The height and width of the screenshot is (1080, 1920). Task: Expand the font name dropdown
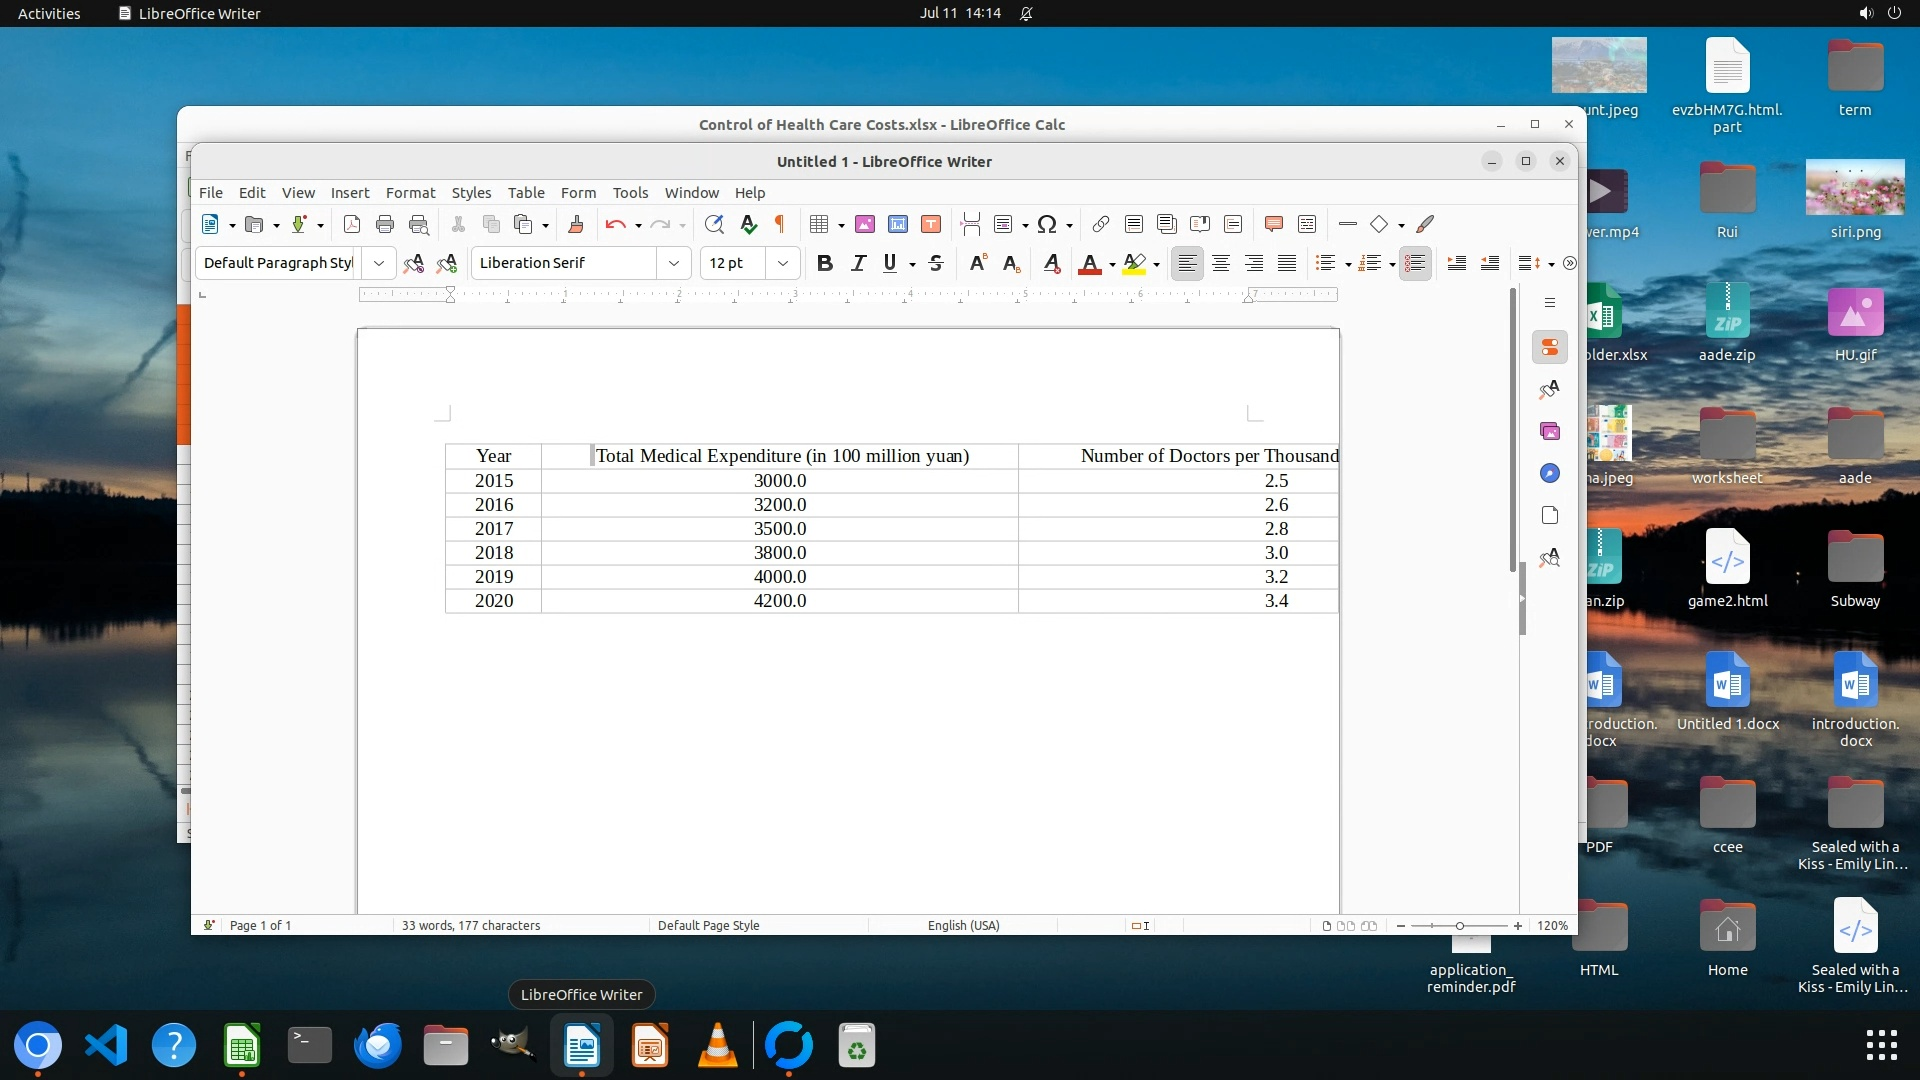click(674, 263)
